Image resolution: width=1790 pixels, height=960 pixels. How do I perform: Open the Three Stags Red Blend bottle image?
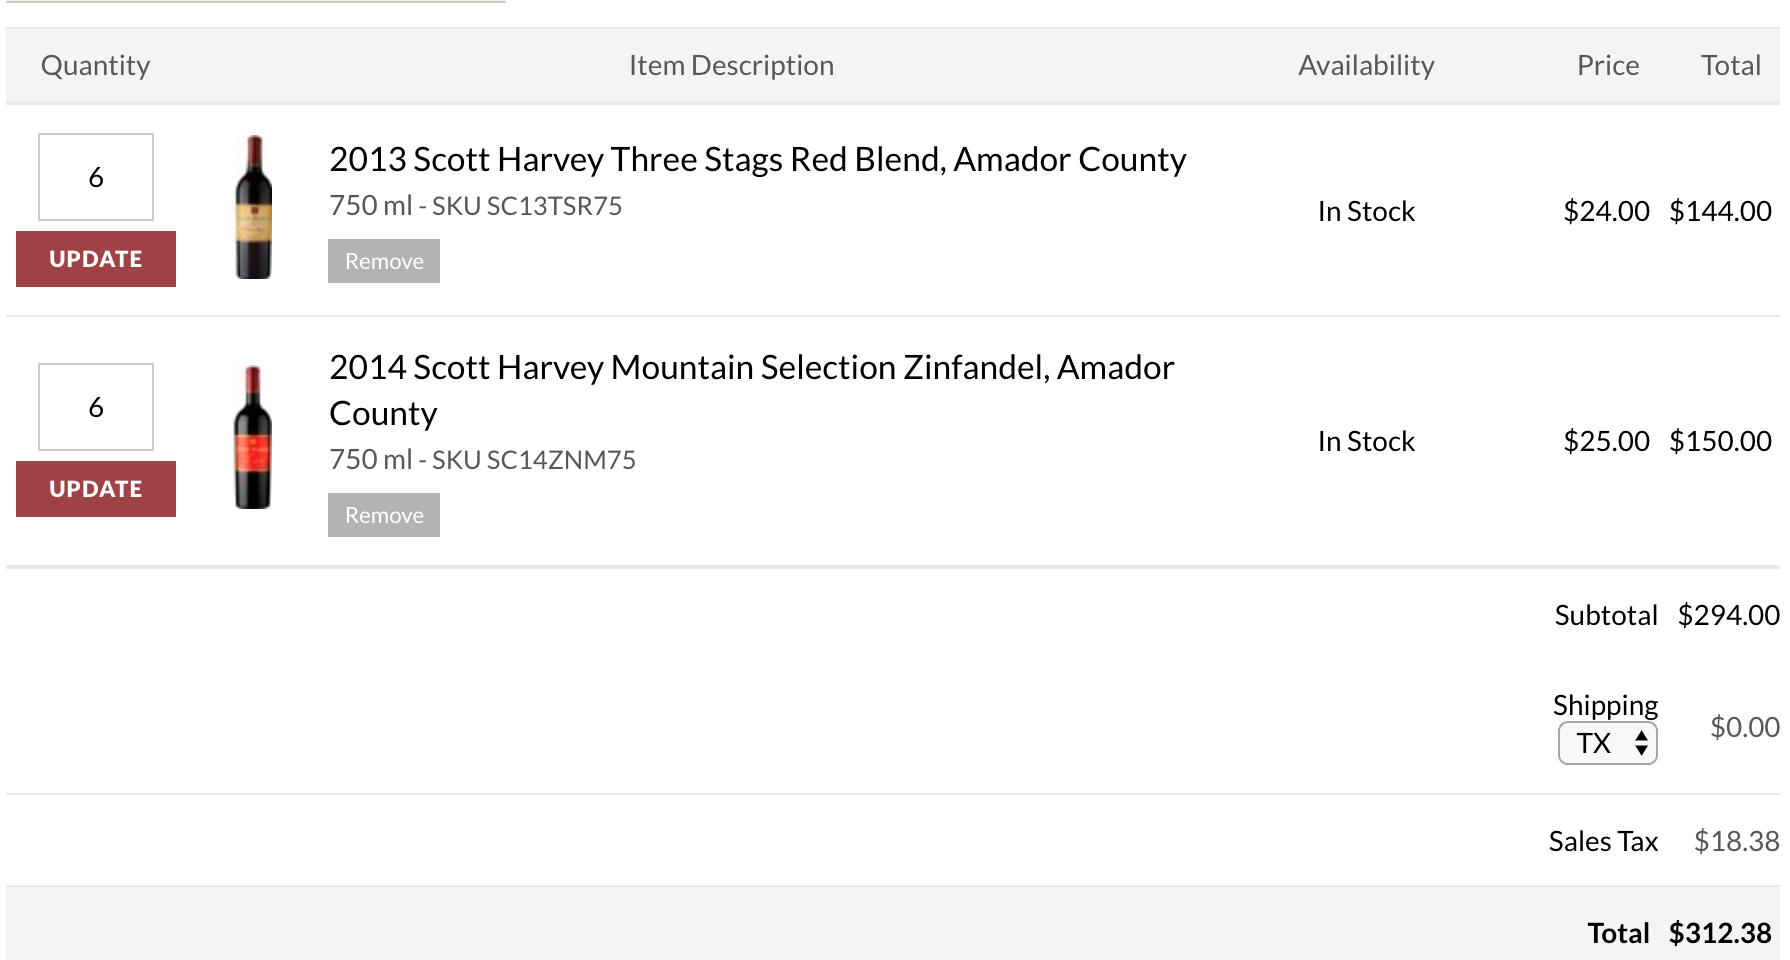[254, 207]
